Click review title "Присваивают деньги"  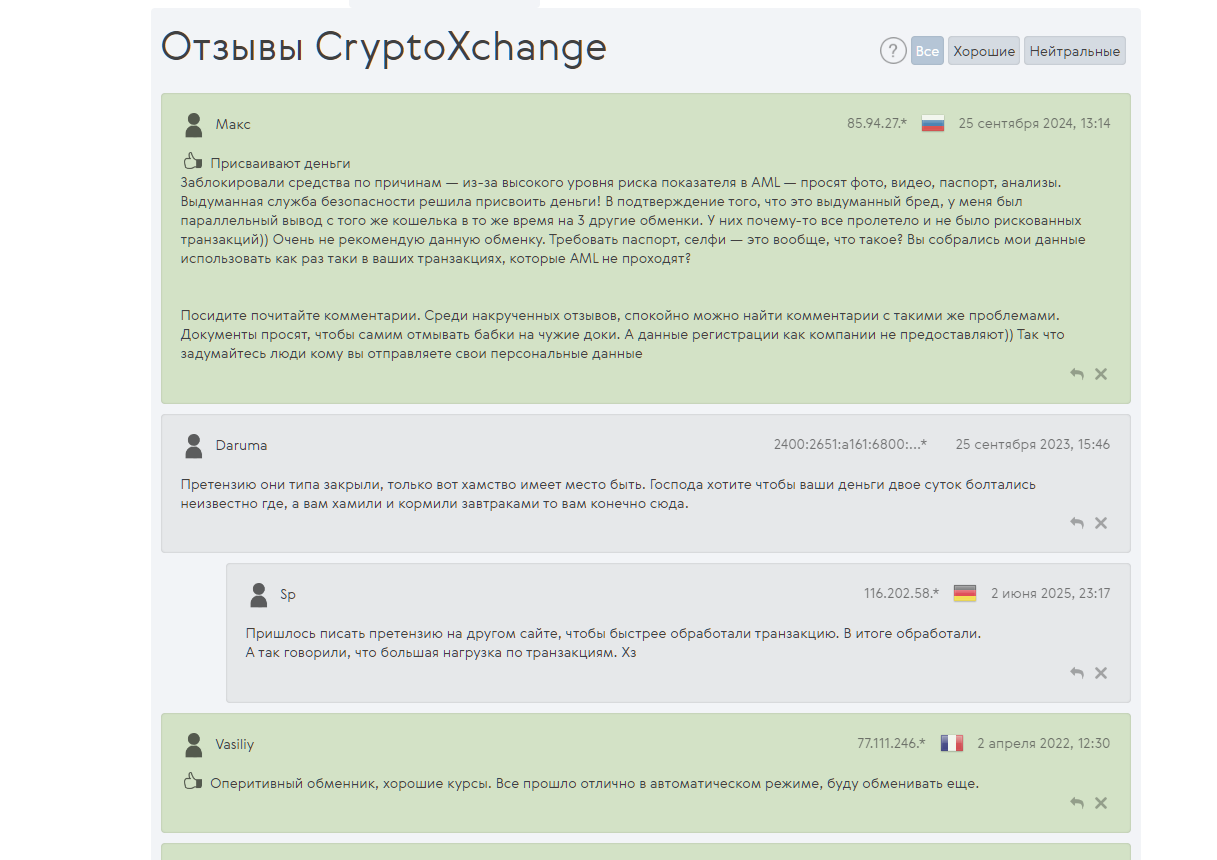[x=280, y=163]
